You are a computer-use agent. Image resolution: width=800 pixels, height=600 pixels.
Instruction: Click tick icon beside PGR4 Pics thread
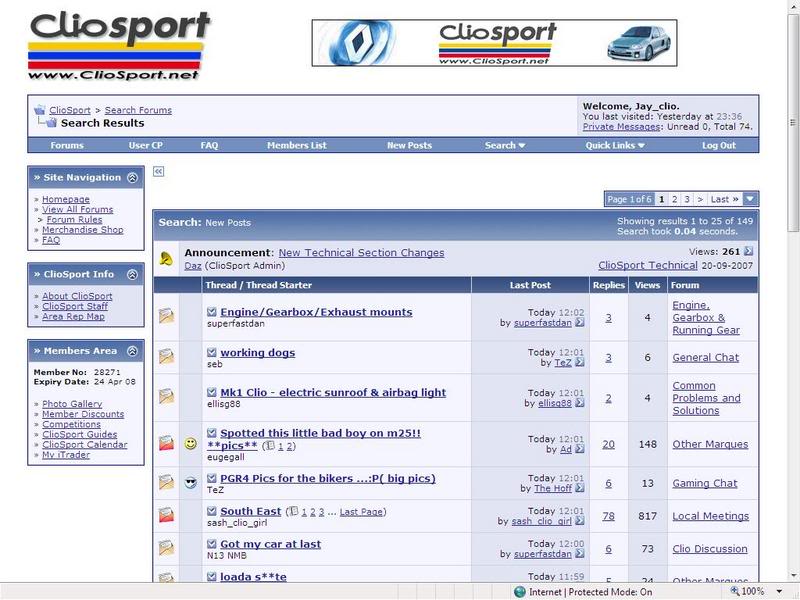coord(212,478)
